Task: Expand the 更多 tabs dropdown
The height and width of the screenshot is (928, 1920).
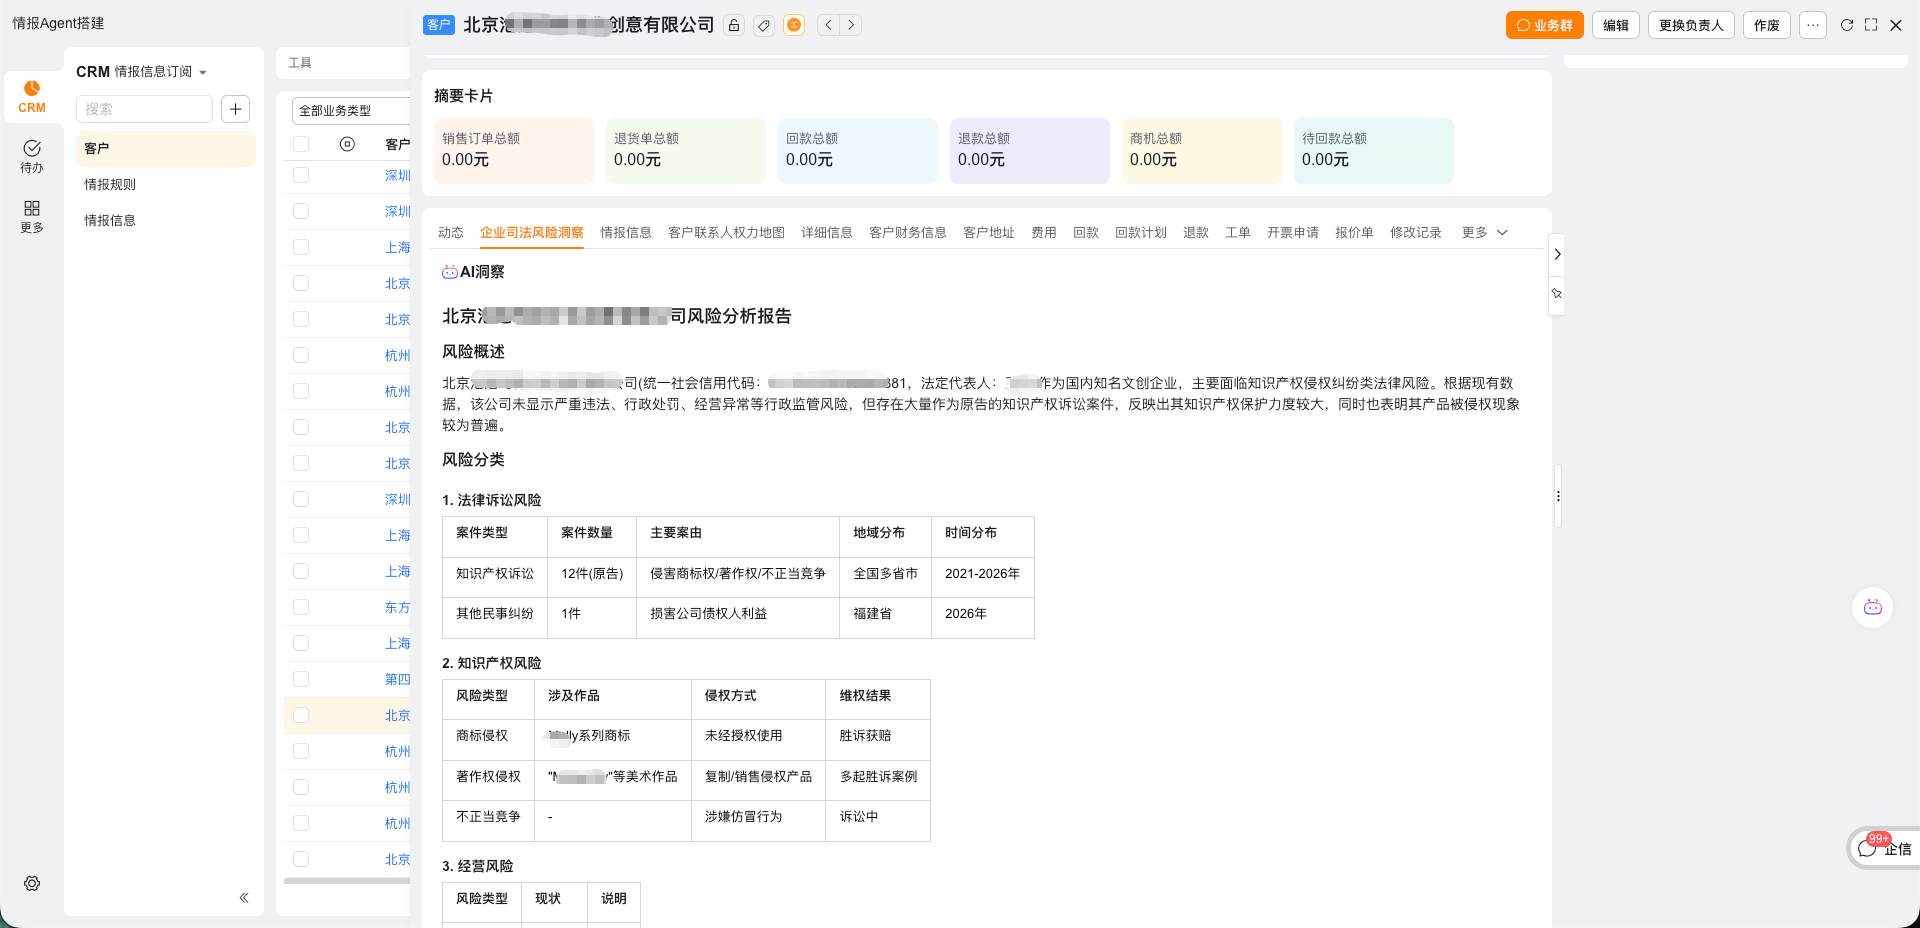Action: [1484, 232]
